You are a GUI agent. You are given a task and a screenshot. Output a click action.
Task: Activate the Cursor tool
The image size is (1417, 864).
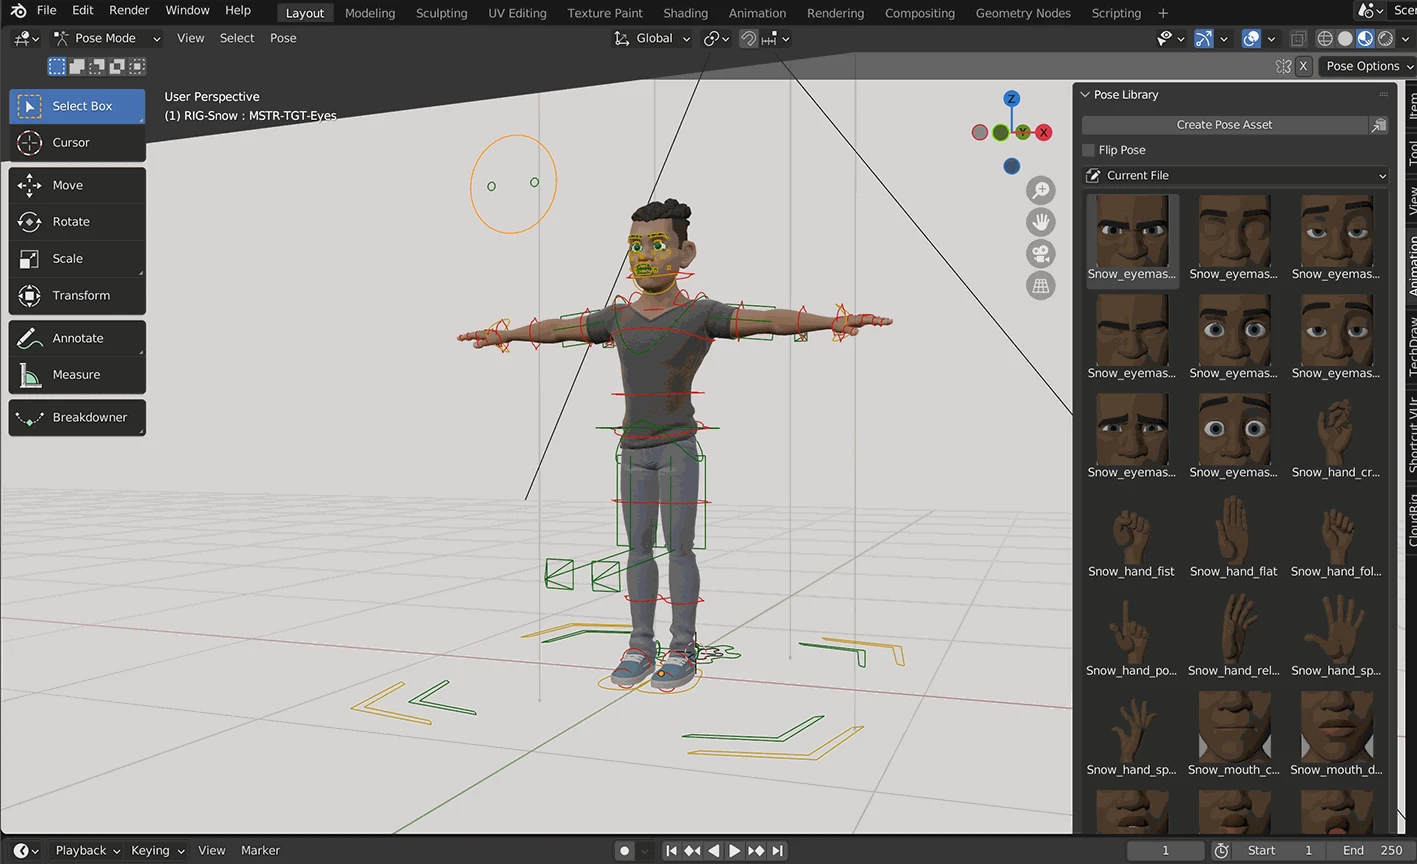(77, 143)
